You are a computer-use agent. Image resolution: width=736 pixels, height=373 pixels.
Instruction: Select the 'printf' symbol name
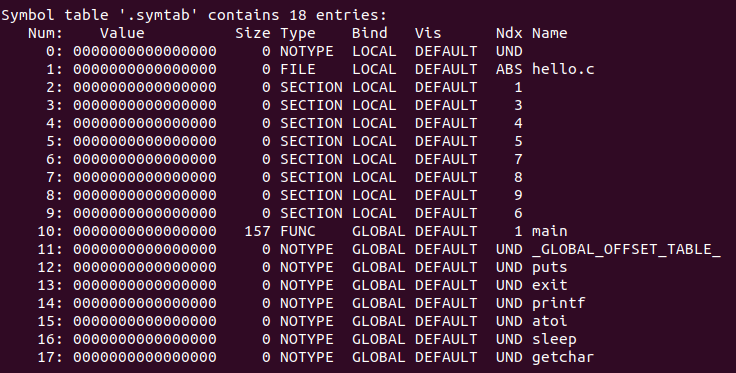tap(558, 303)
